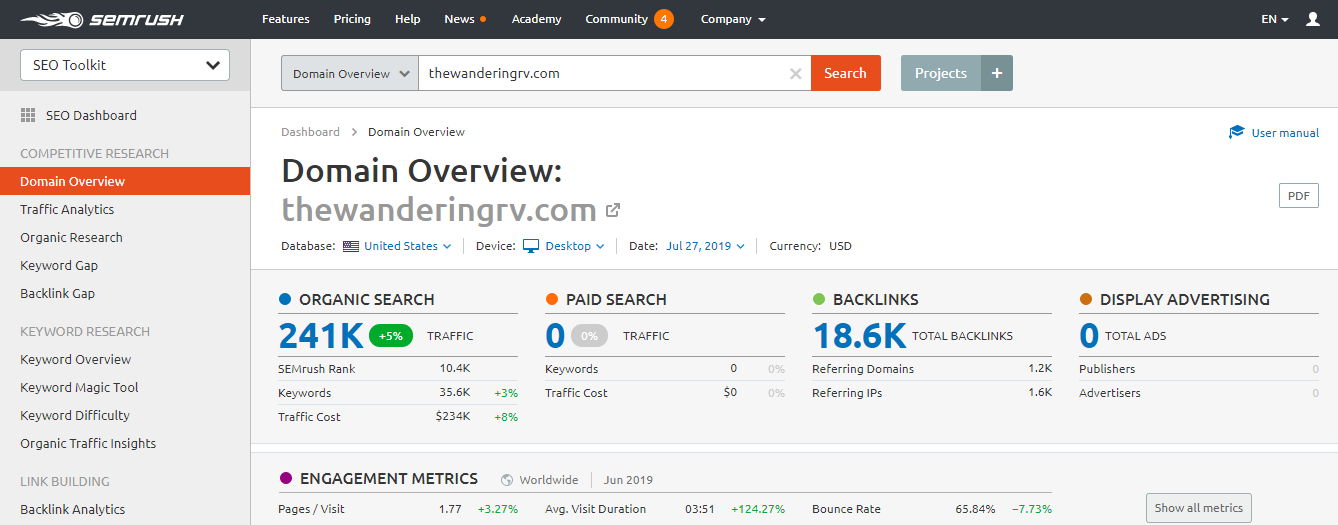Open Community in top navigation

[x=617, y=19]
